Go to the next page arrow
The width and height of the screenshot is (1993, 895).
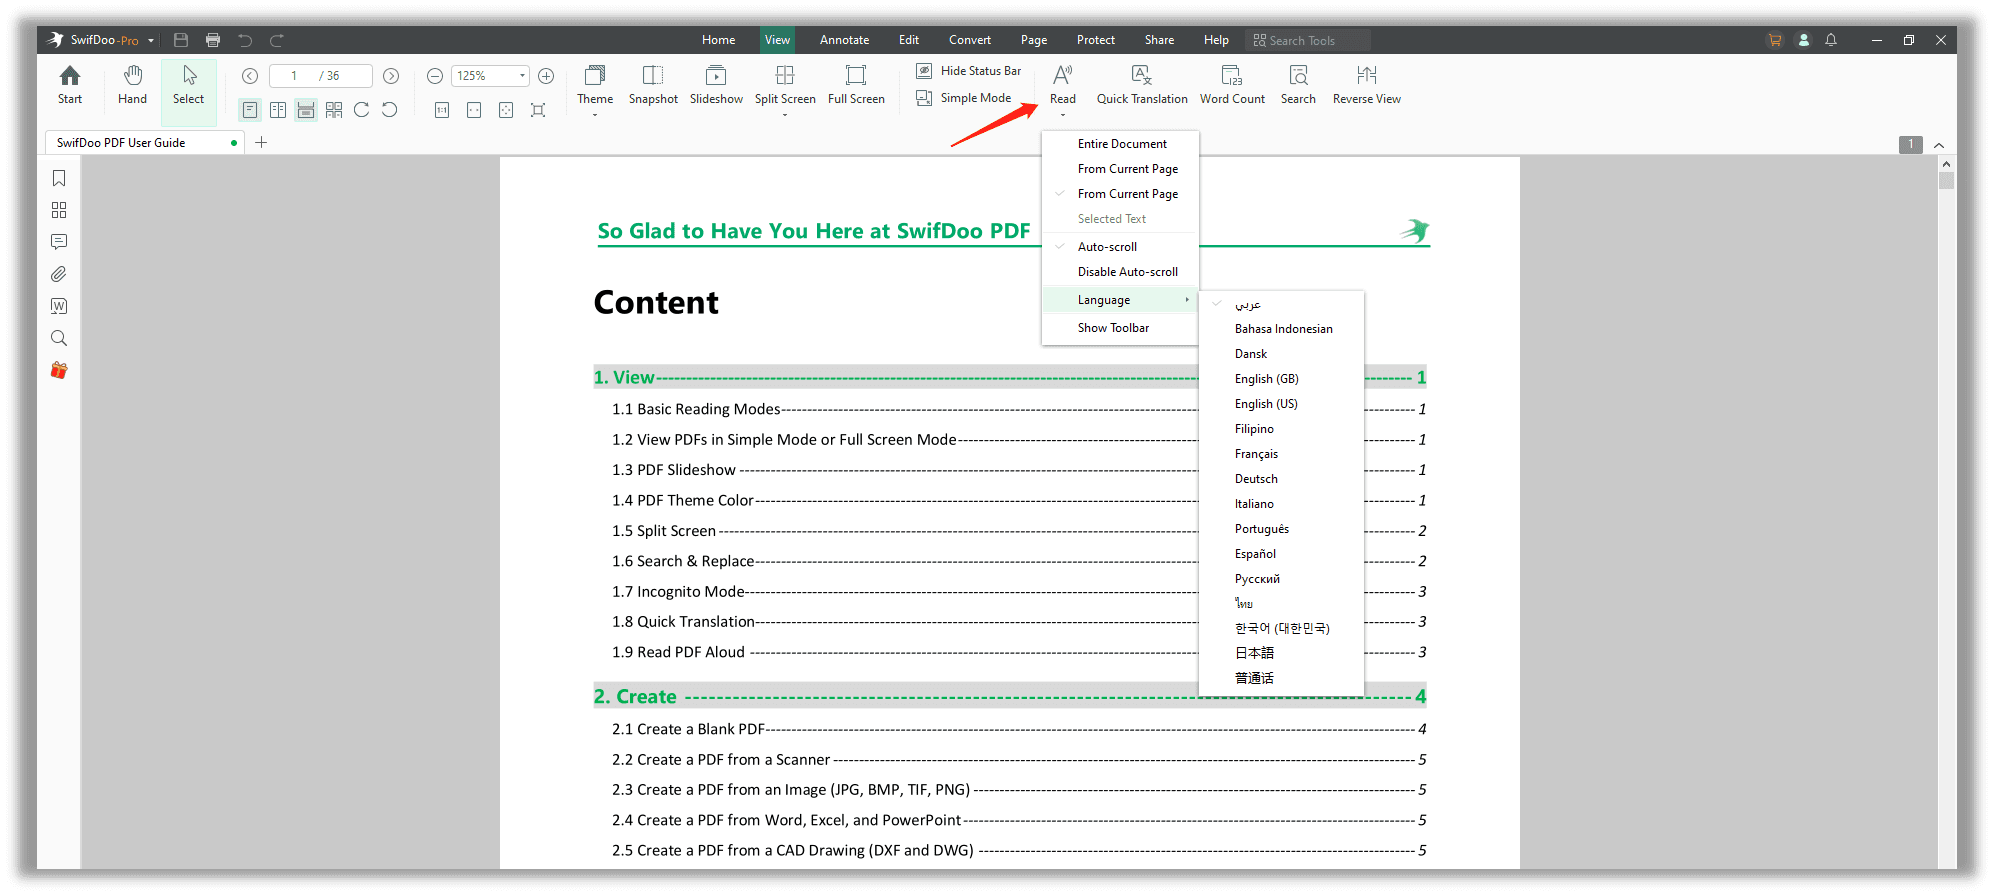click(391, 76)
